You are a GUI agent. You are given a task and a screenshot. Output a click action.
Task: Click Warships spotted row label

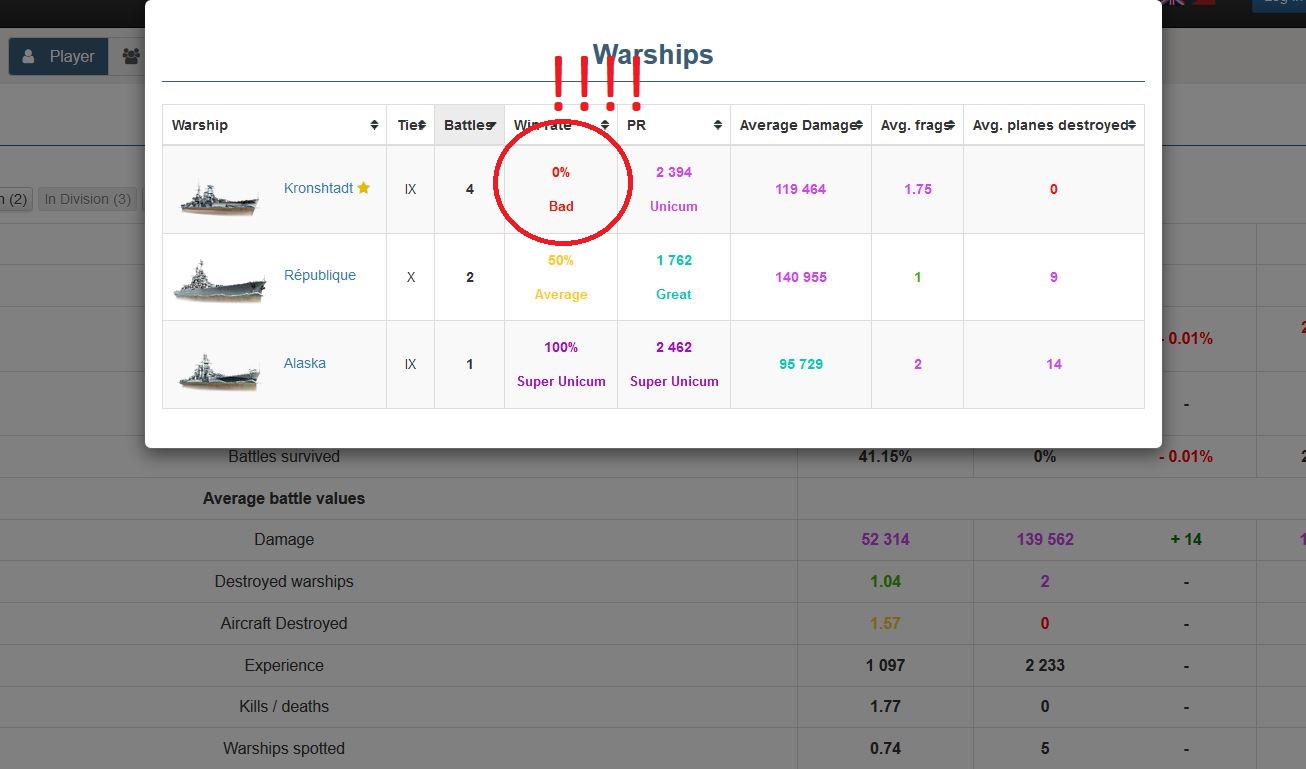point(284,748)
